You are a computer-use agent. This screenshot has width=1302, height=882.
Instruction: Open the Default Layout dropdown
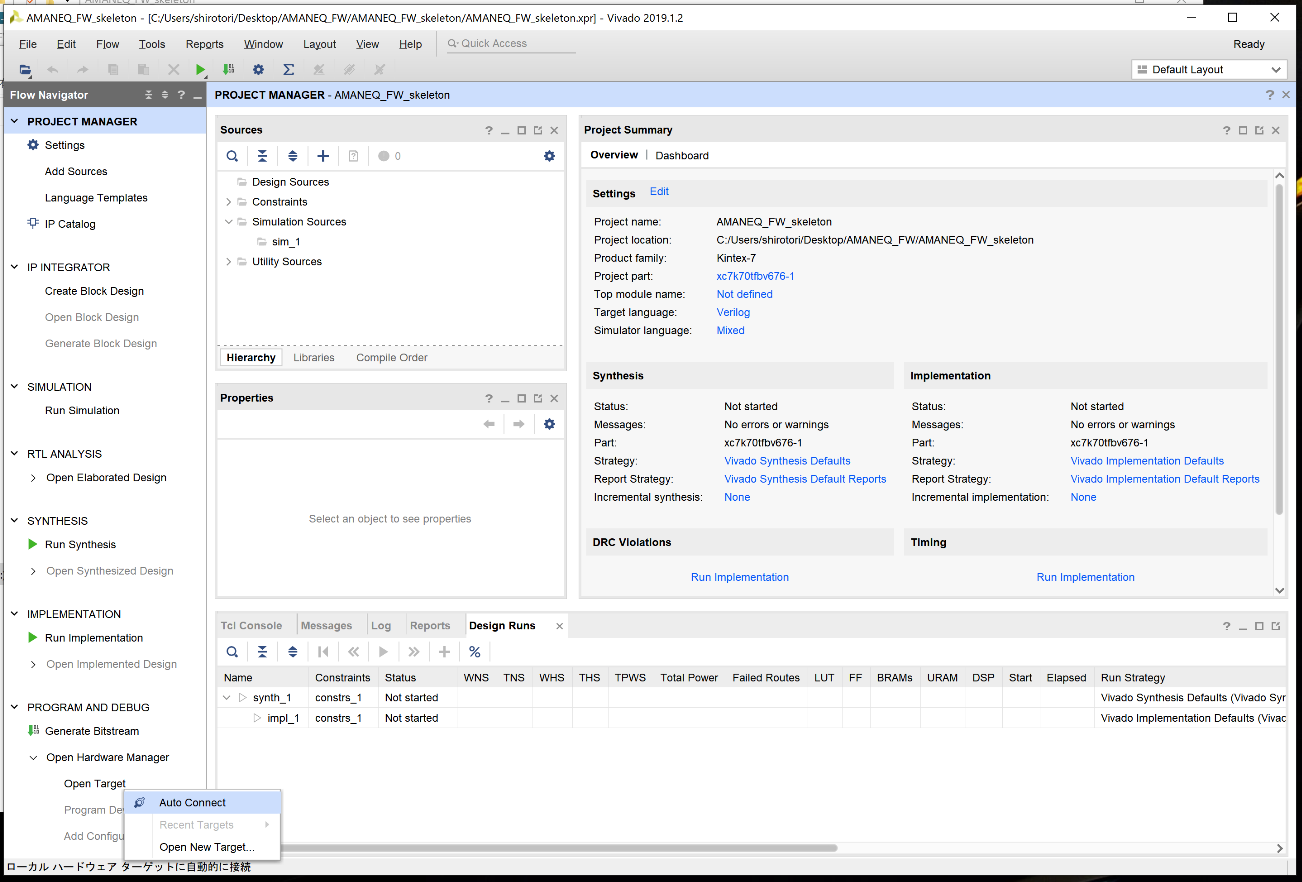(x=1209, y=70)
